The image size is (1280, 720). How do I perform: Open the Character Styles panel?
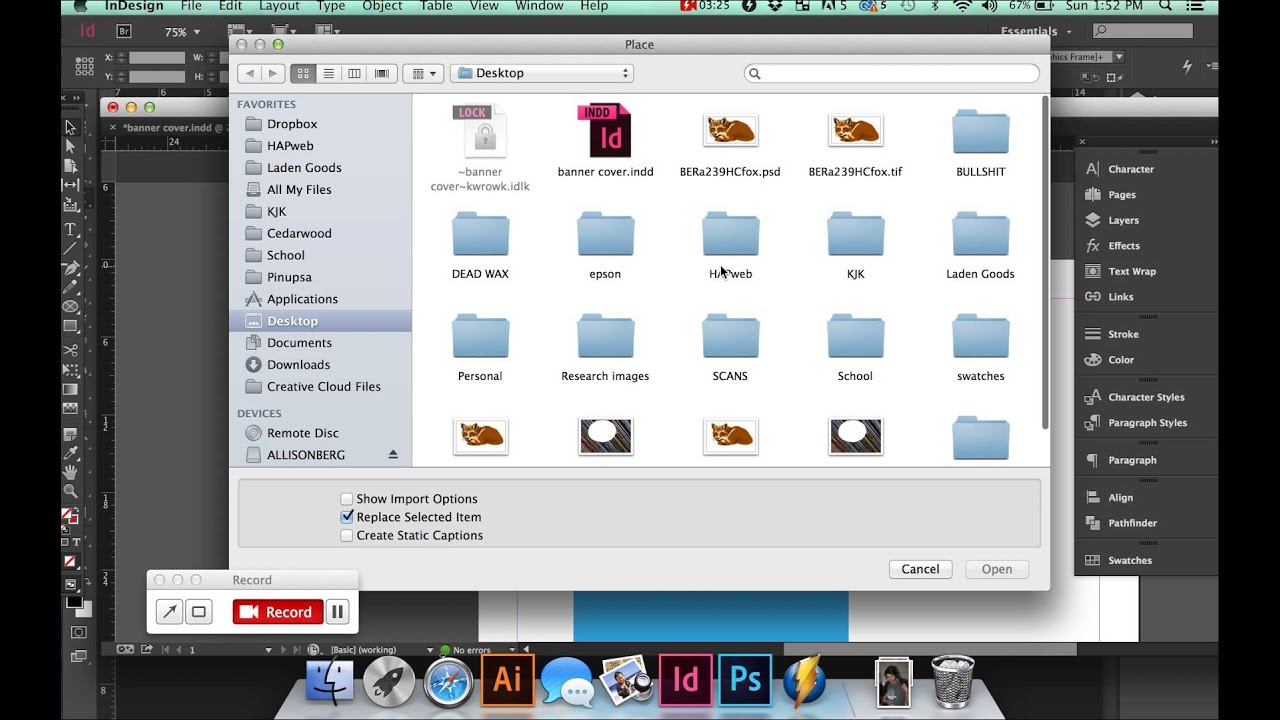[1145, 397]
